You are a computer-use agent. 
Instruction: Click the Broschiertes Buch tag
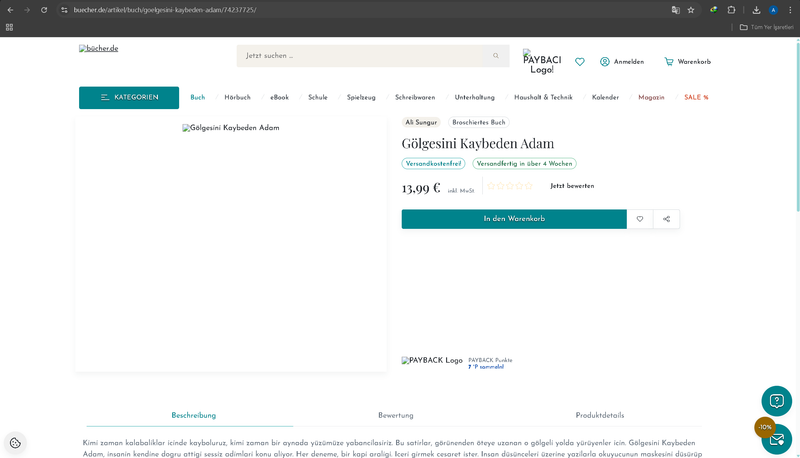pos(479,122)
